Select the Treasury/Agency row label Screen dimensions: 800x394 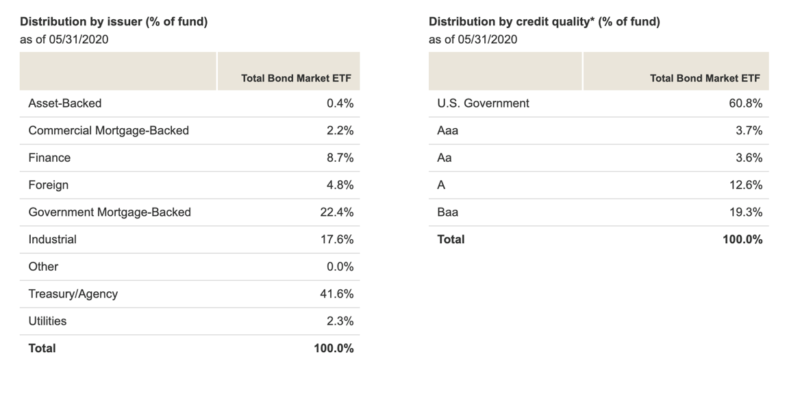tap(73, 294)
